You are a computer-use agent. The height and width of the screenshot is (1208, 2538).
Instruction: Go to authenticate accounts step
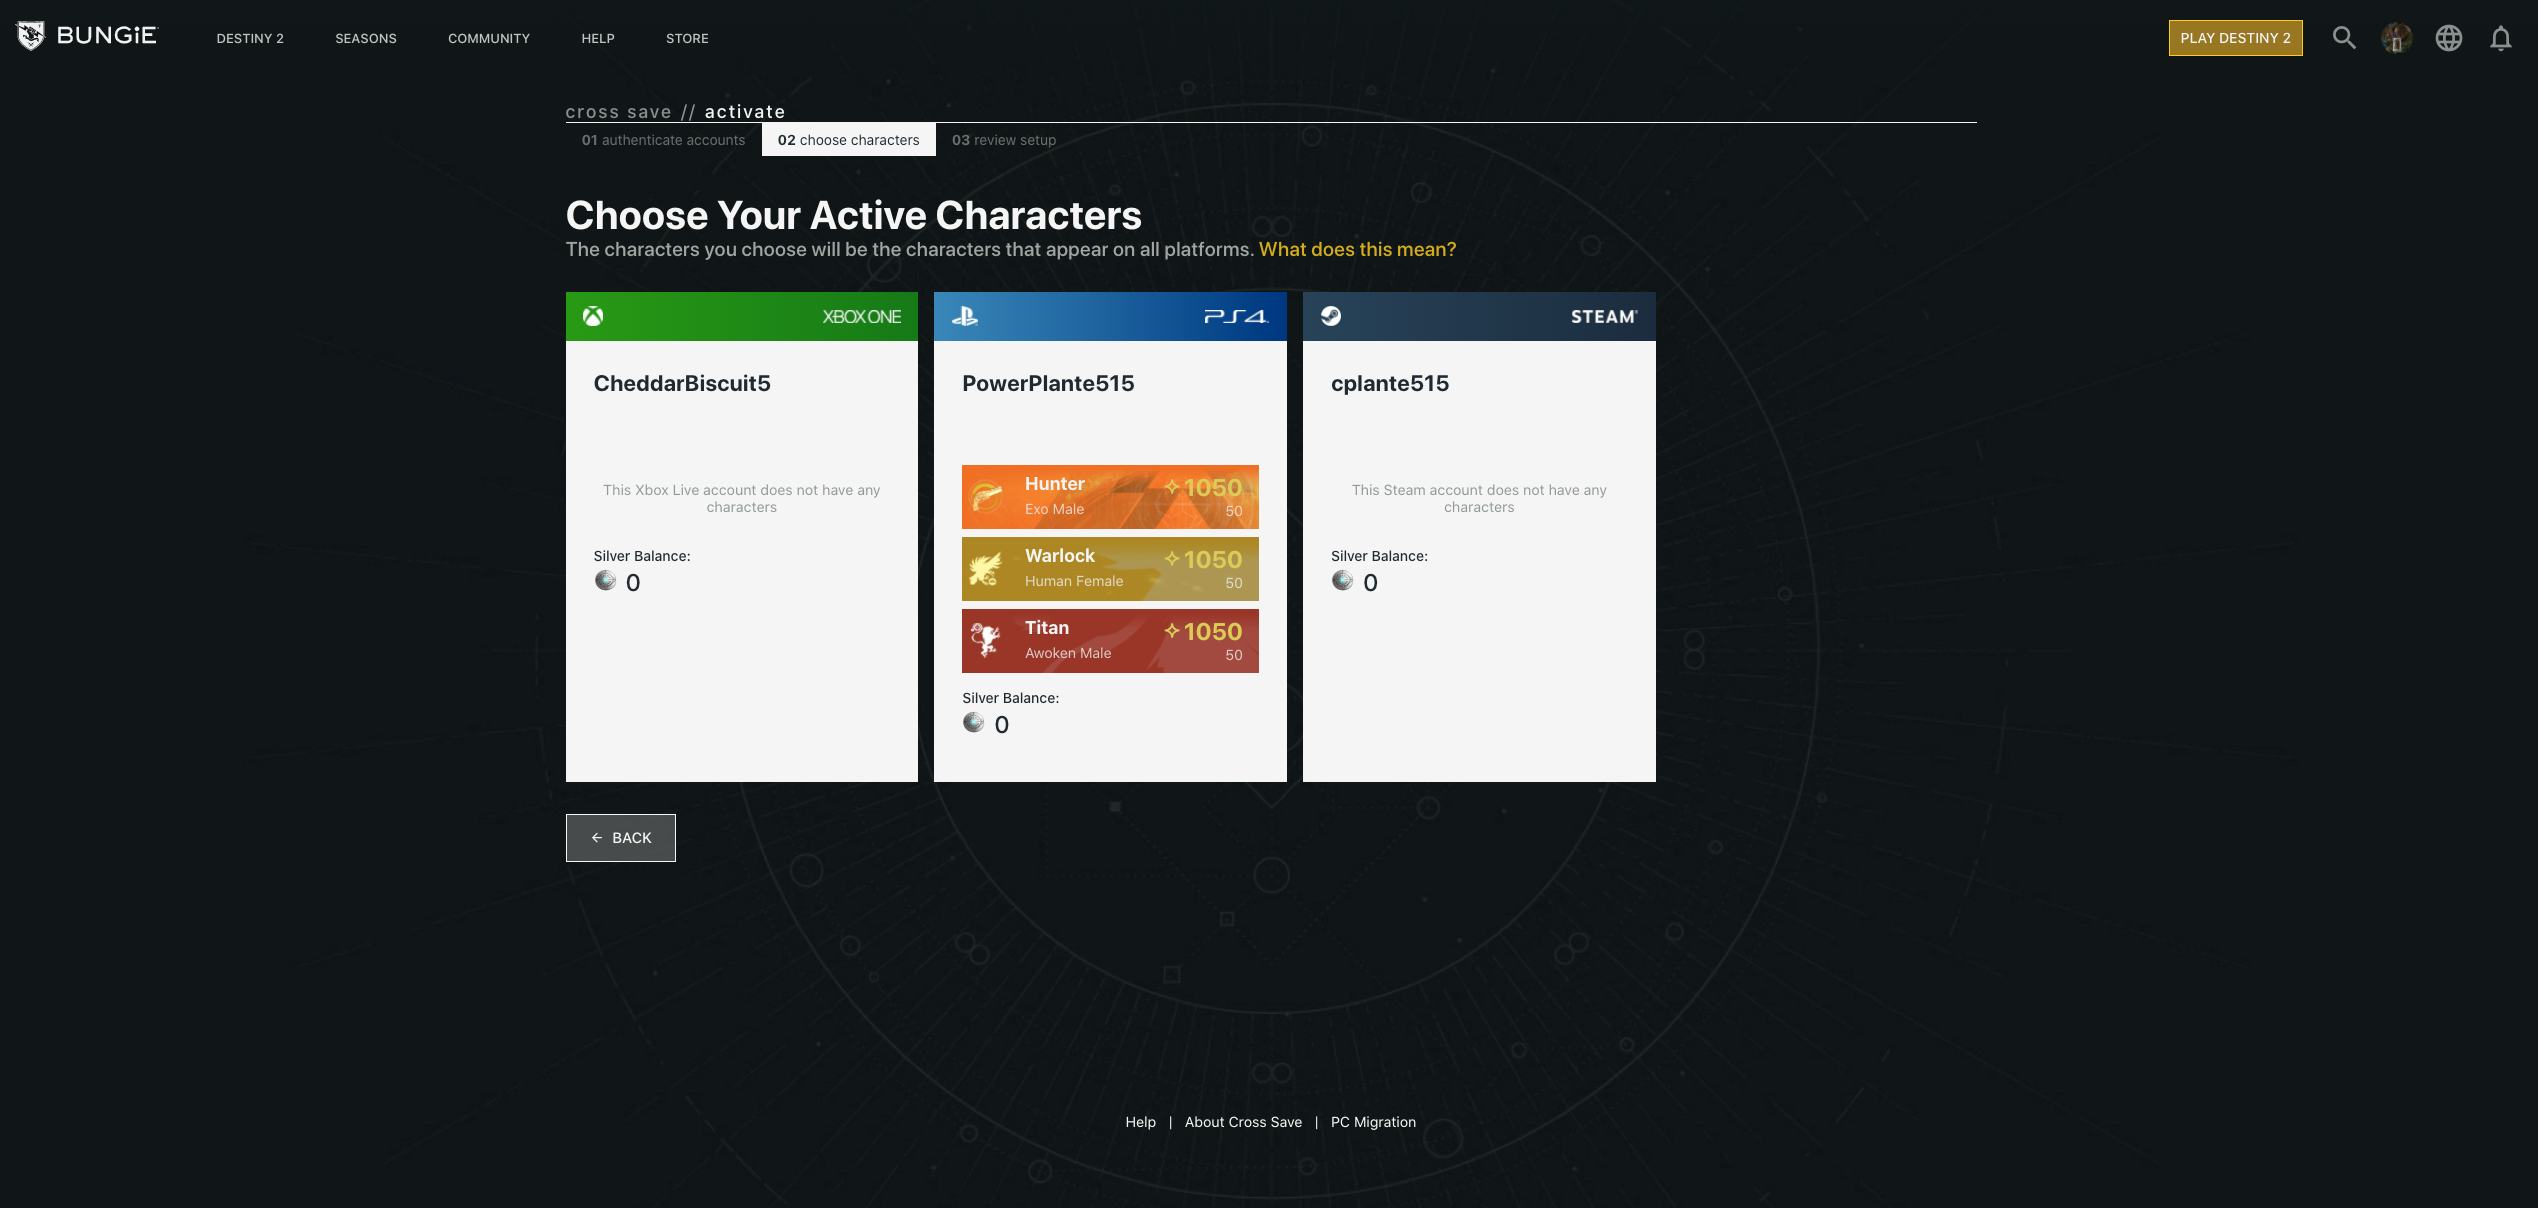[x=663, y=140]
